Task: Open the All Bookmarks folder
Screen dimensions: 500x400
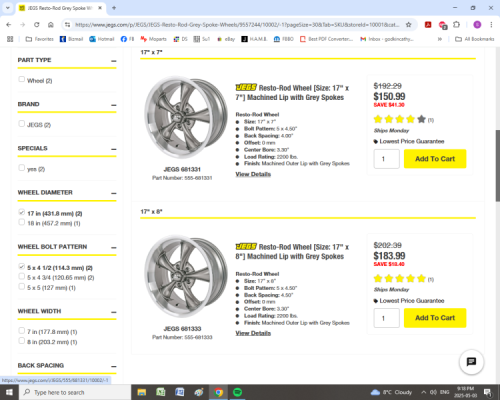Action: (475, 39)
